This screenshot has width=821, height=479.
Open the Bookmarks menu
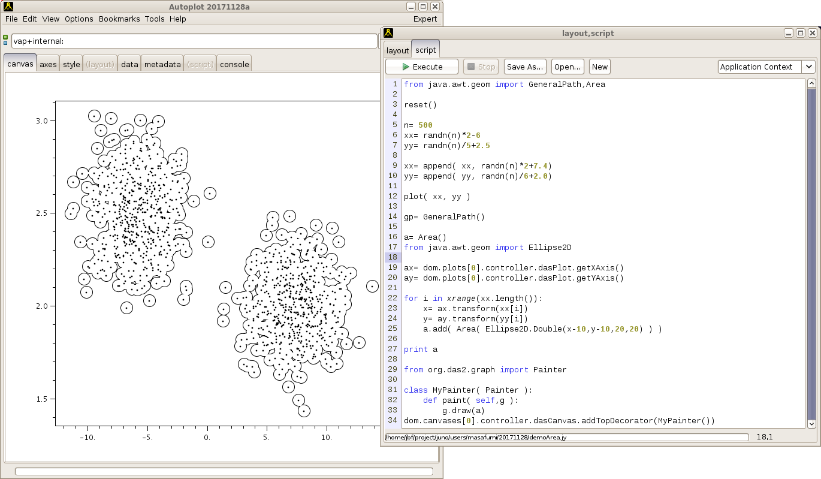[x=119, y=19]
